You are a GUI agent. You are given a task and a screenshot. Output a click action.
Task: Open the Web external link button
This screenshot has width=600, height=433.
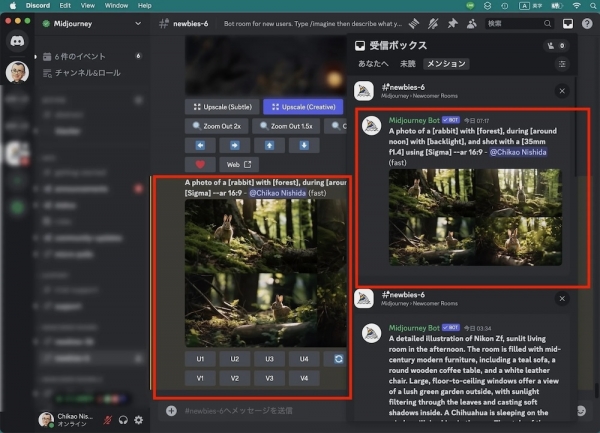239,164
